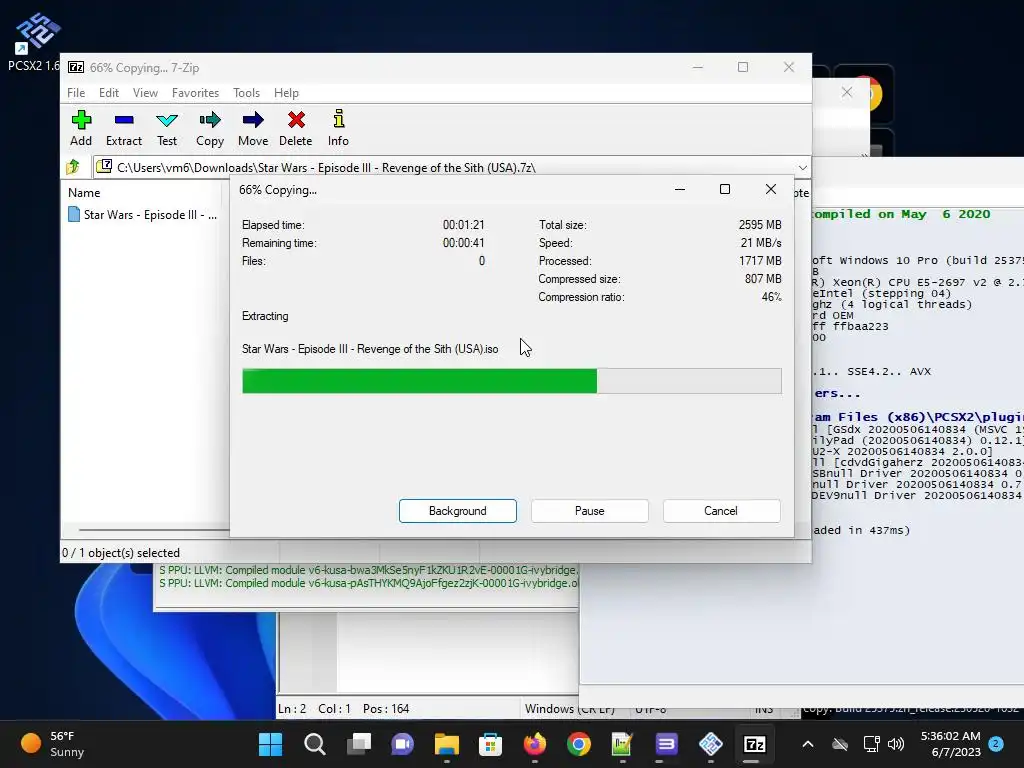Click the Info toolbar icon
The height and width of the screenshot is (768, 1024).
pyautogui.click(x=338, y=128)
